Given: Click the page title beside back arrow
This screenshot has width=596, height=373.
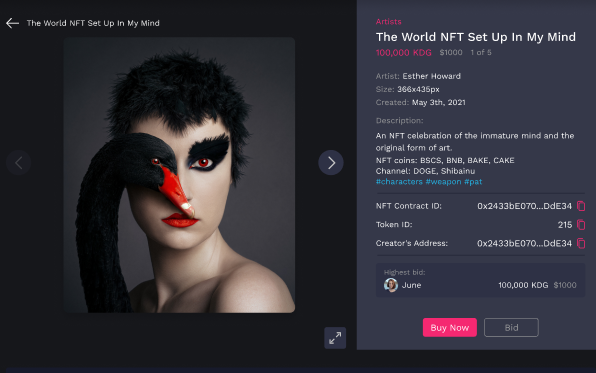Looking at the screenshot, I should [x=93, y=23].
